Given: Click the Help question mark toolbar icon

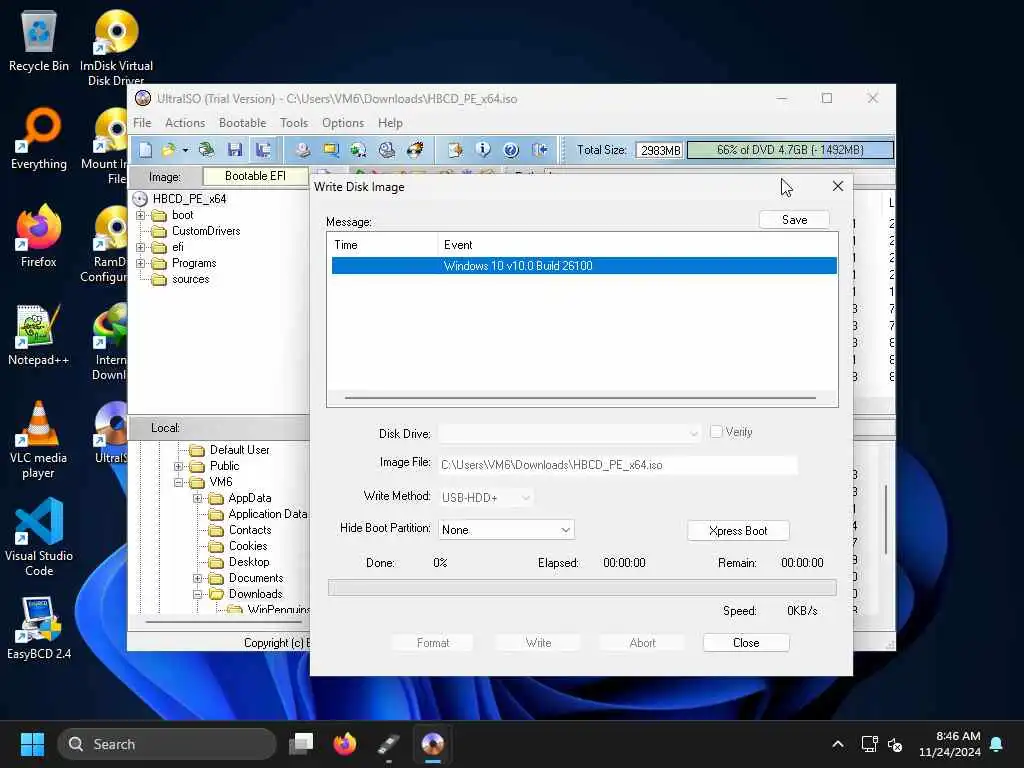Looking at the screenshot, I should 511,150.
